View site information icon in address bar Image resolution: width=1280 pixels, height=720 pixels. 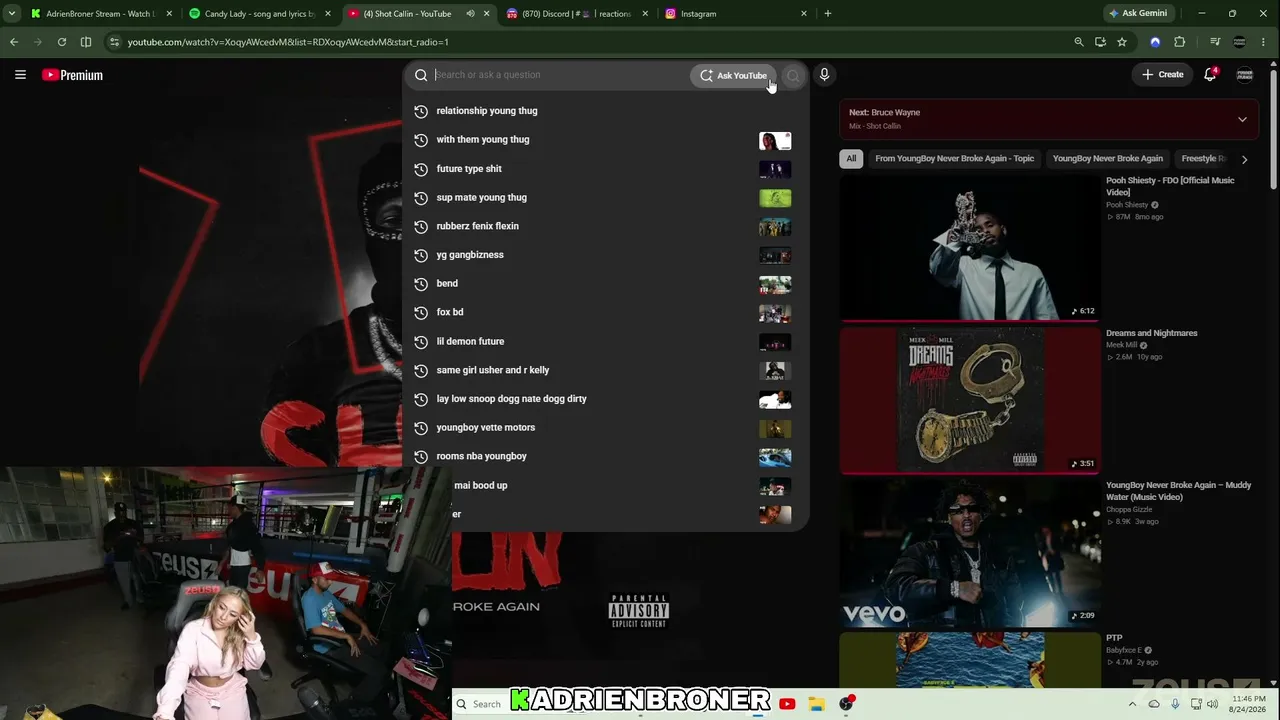pos(114,42)
